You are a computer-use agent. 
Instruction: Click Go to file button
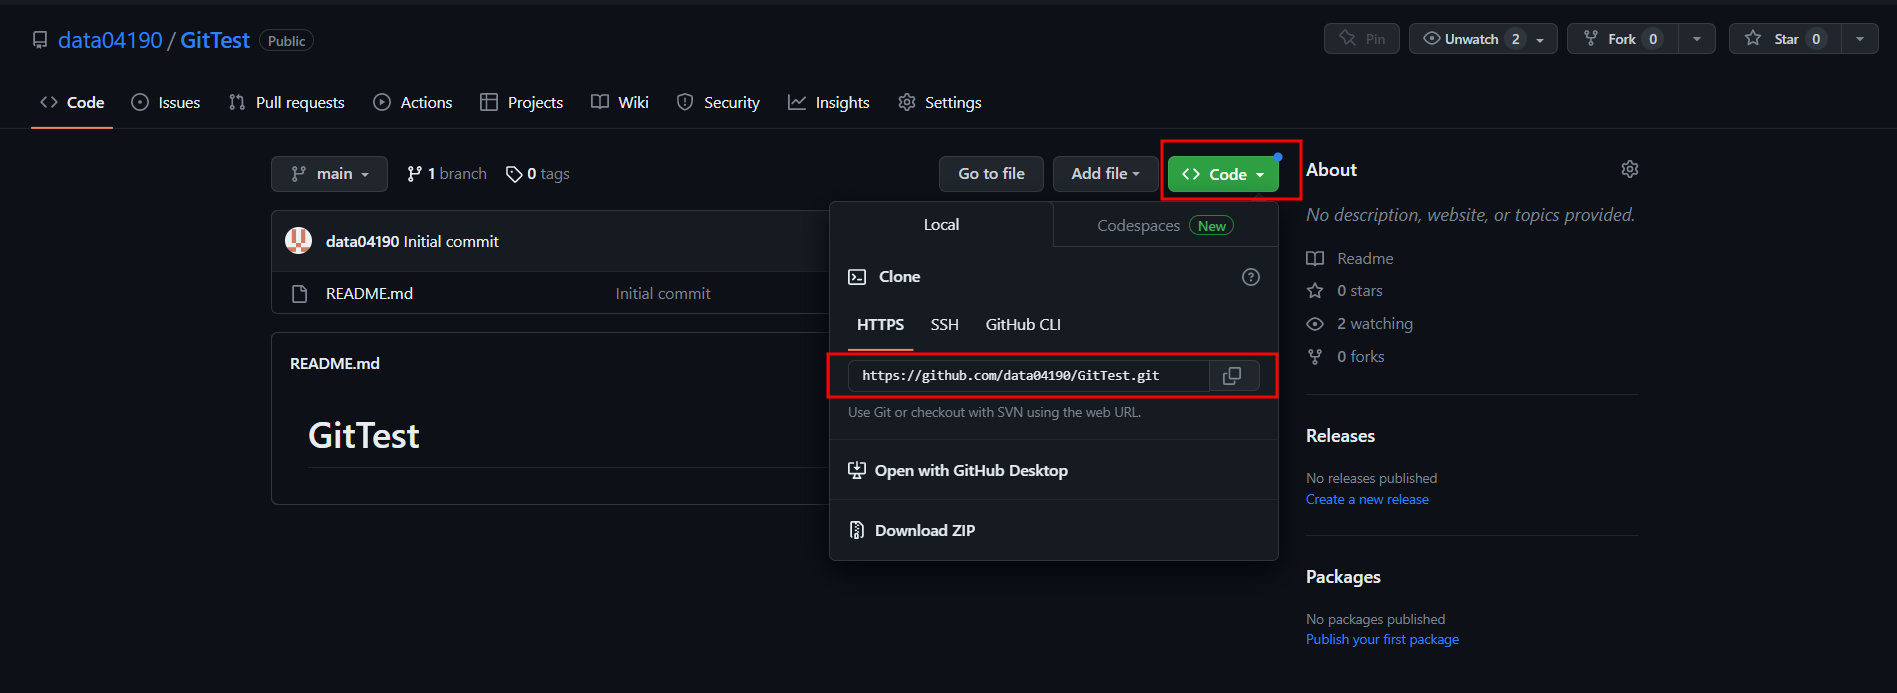(x=991, y=174)
